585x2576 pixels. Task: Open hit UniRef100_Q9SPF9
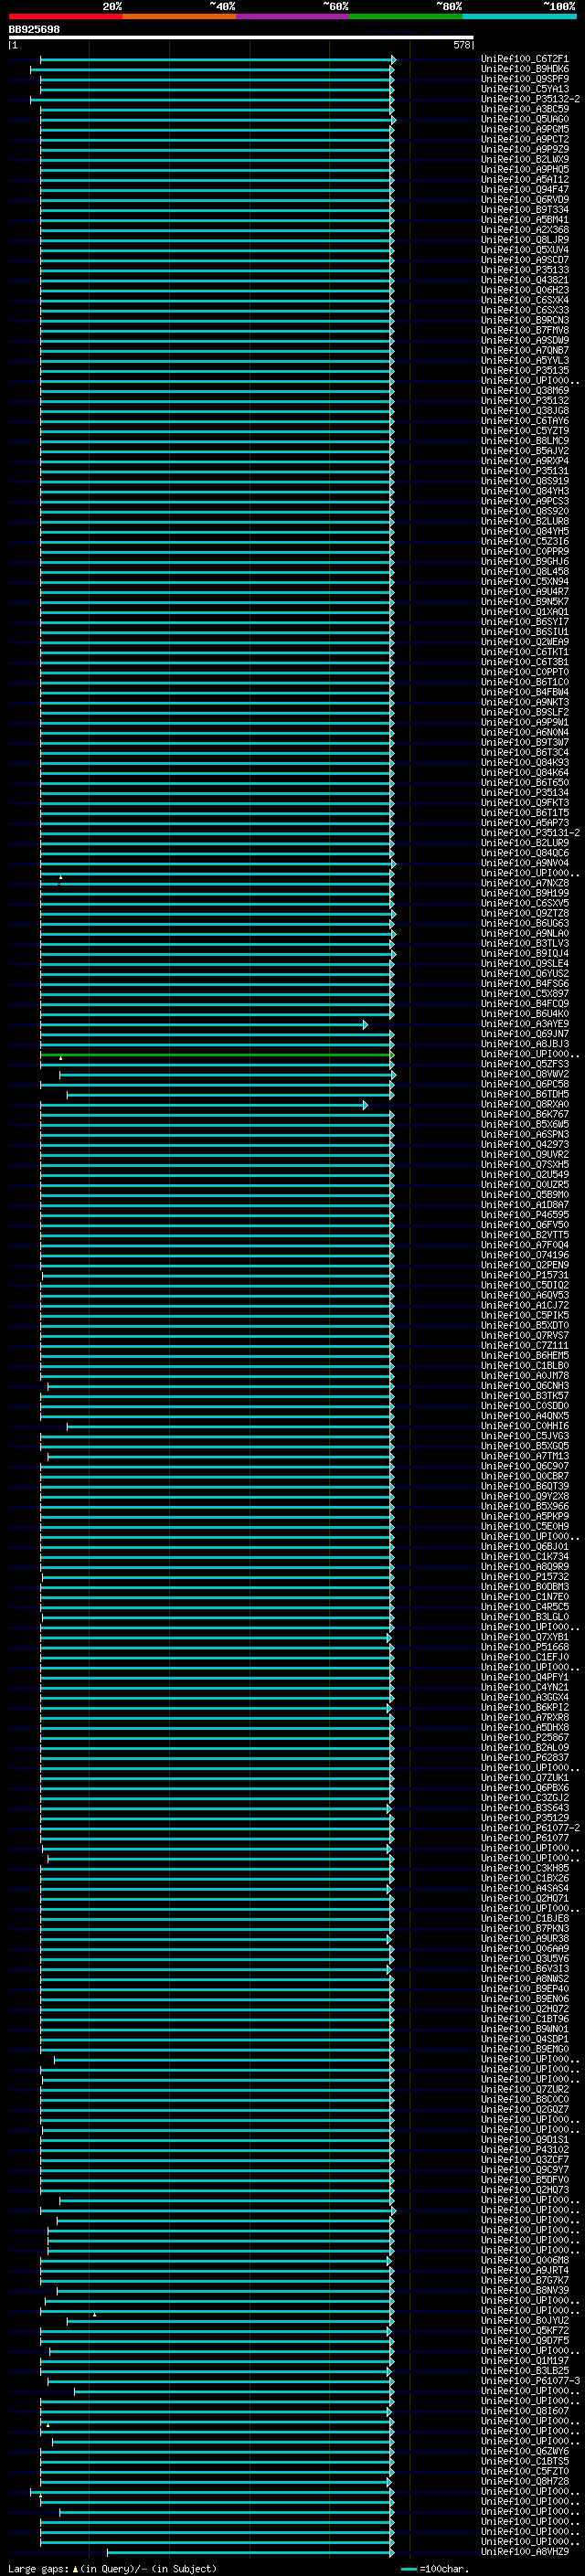(x=525, y=79)
